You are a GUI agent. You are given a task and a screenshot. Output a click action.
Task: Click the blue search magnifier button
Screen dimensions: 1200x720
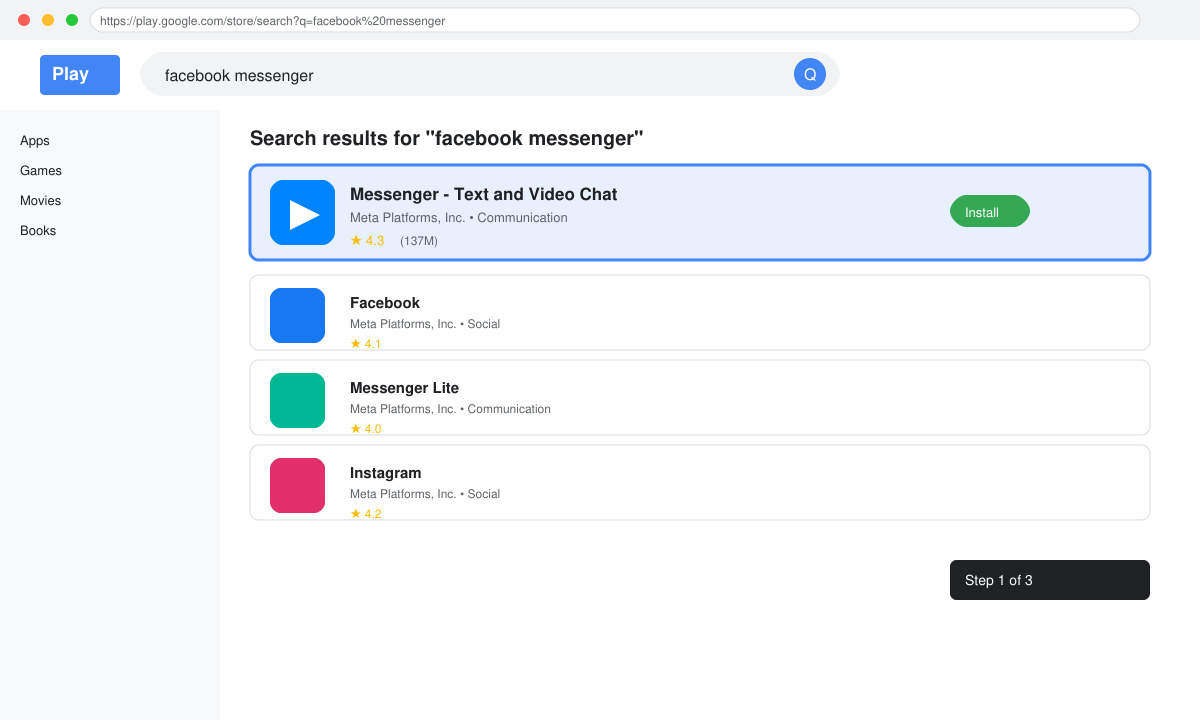pyautogui.click(x=810, y=74)
